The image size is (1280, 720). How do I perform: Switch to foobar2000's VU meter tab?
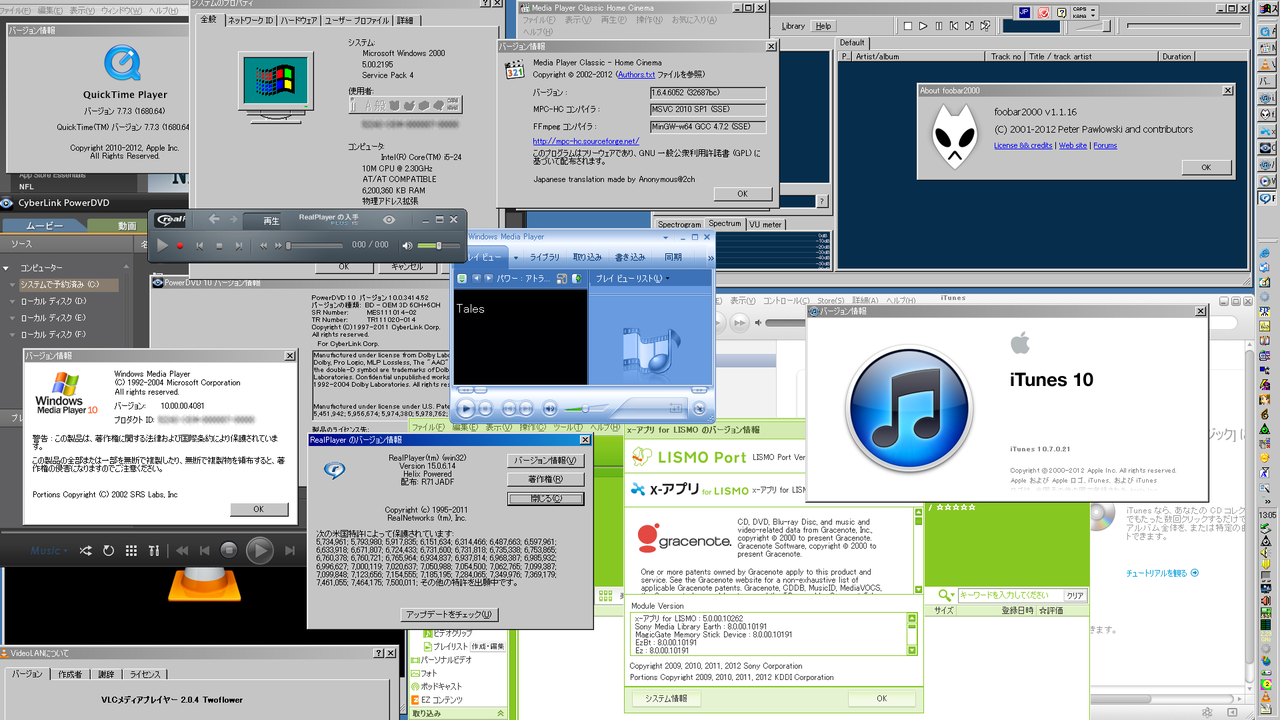(766, 224)
